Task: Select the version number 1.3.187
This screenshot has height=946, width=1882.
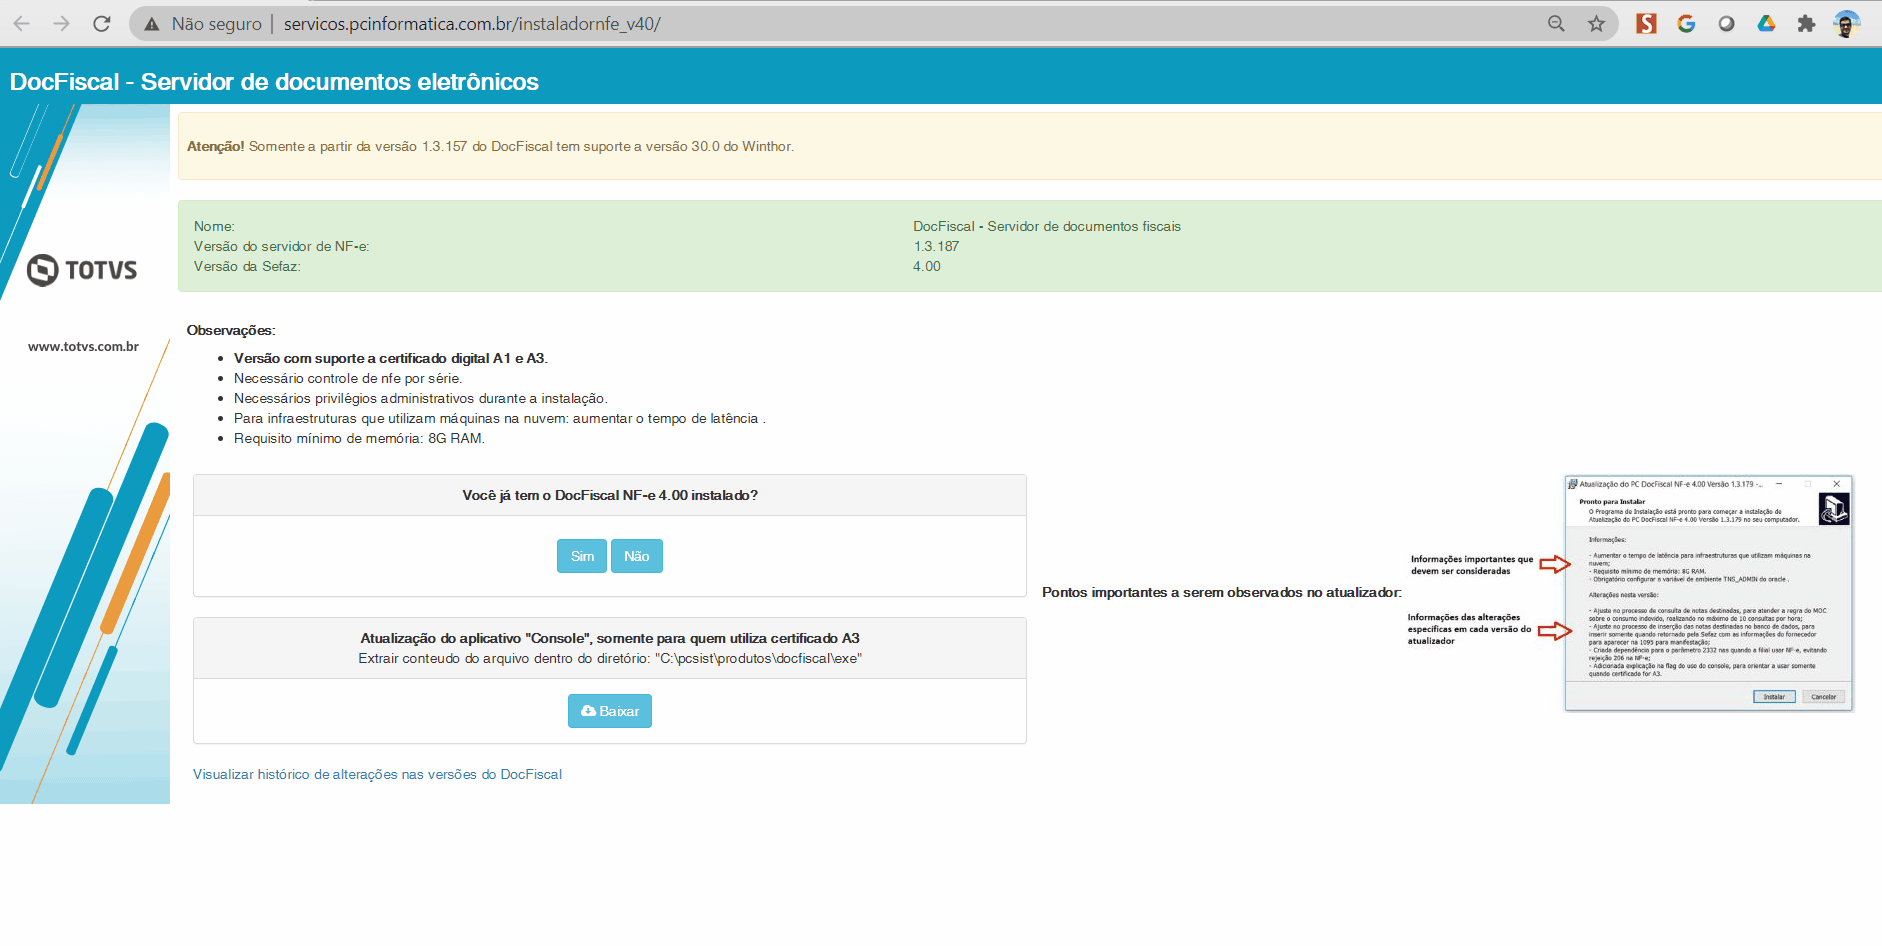Action: pyautogui.click(x=936, y=246)
